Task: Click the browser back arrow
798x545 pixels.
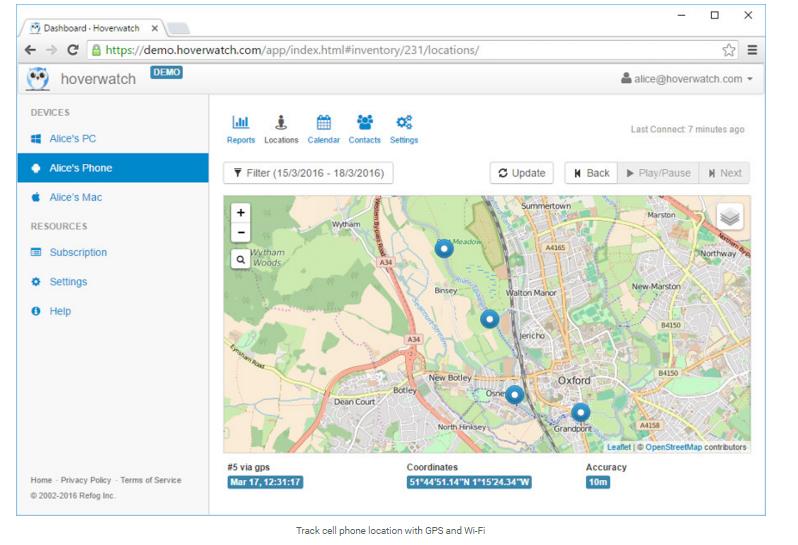Action: [31, 50]
